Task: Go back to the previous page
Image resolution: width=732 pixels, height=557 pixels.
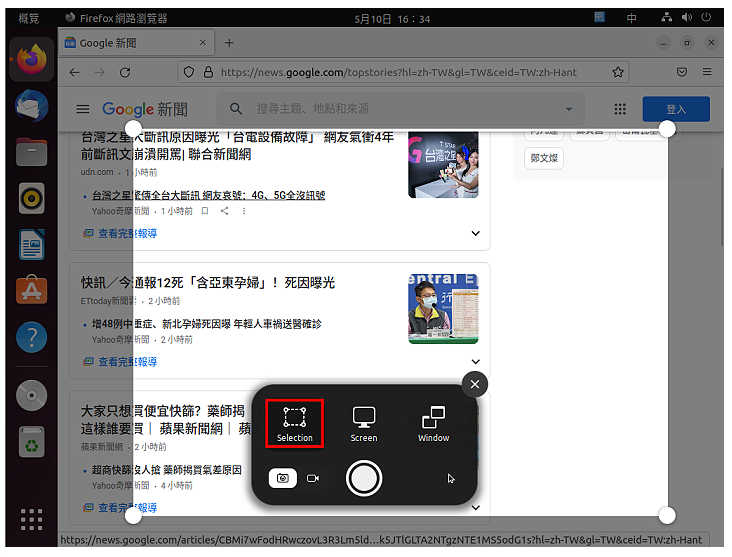Action: (x=75, y=72)
